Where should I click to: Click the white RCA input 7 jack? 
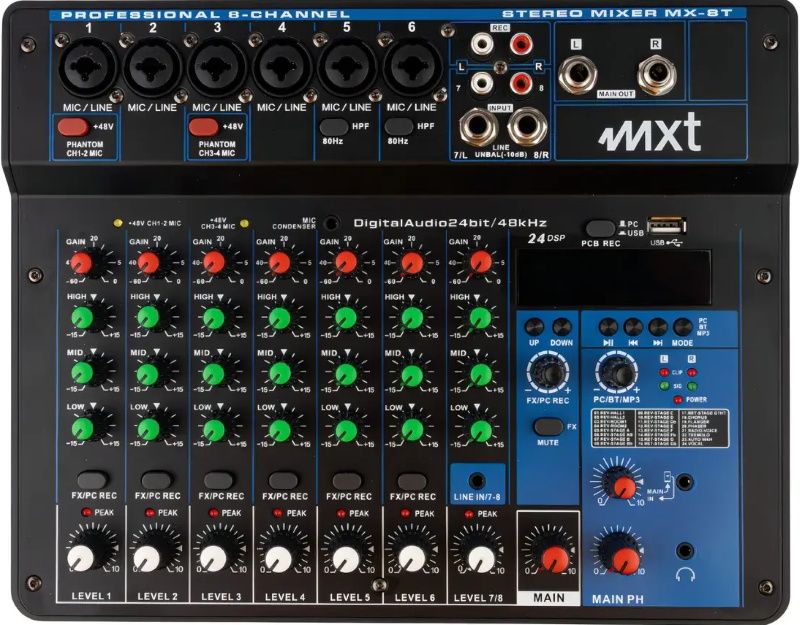tap(482, 83)
